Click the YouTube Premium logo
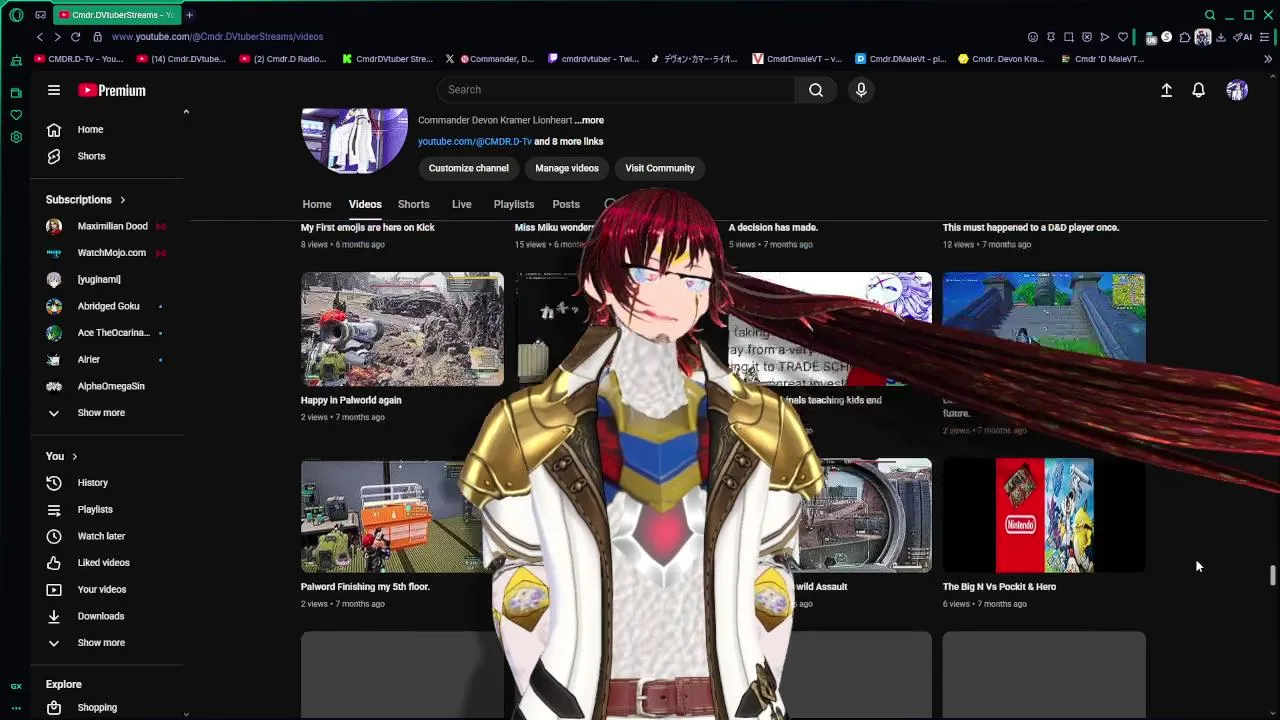 112,90
